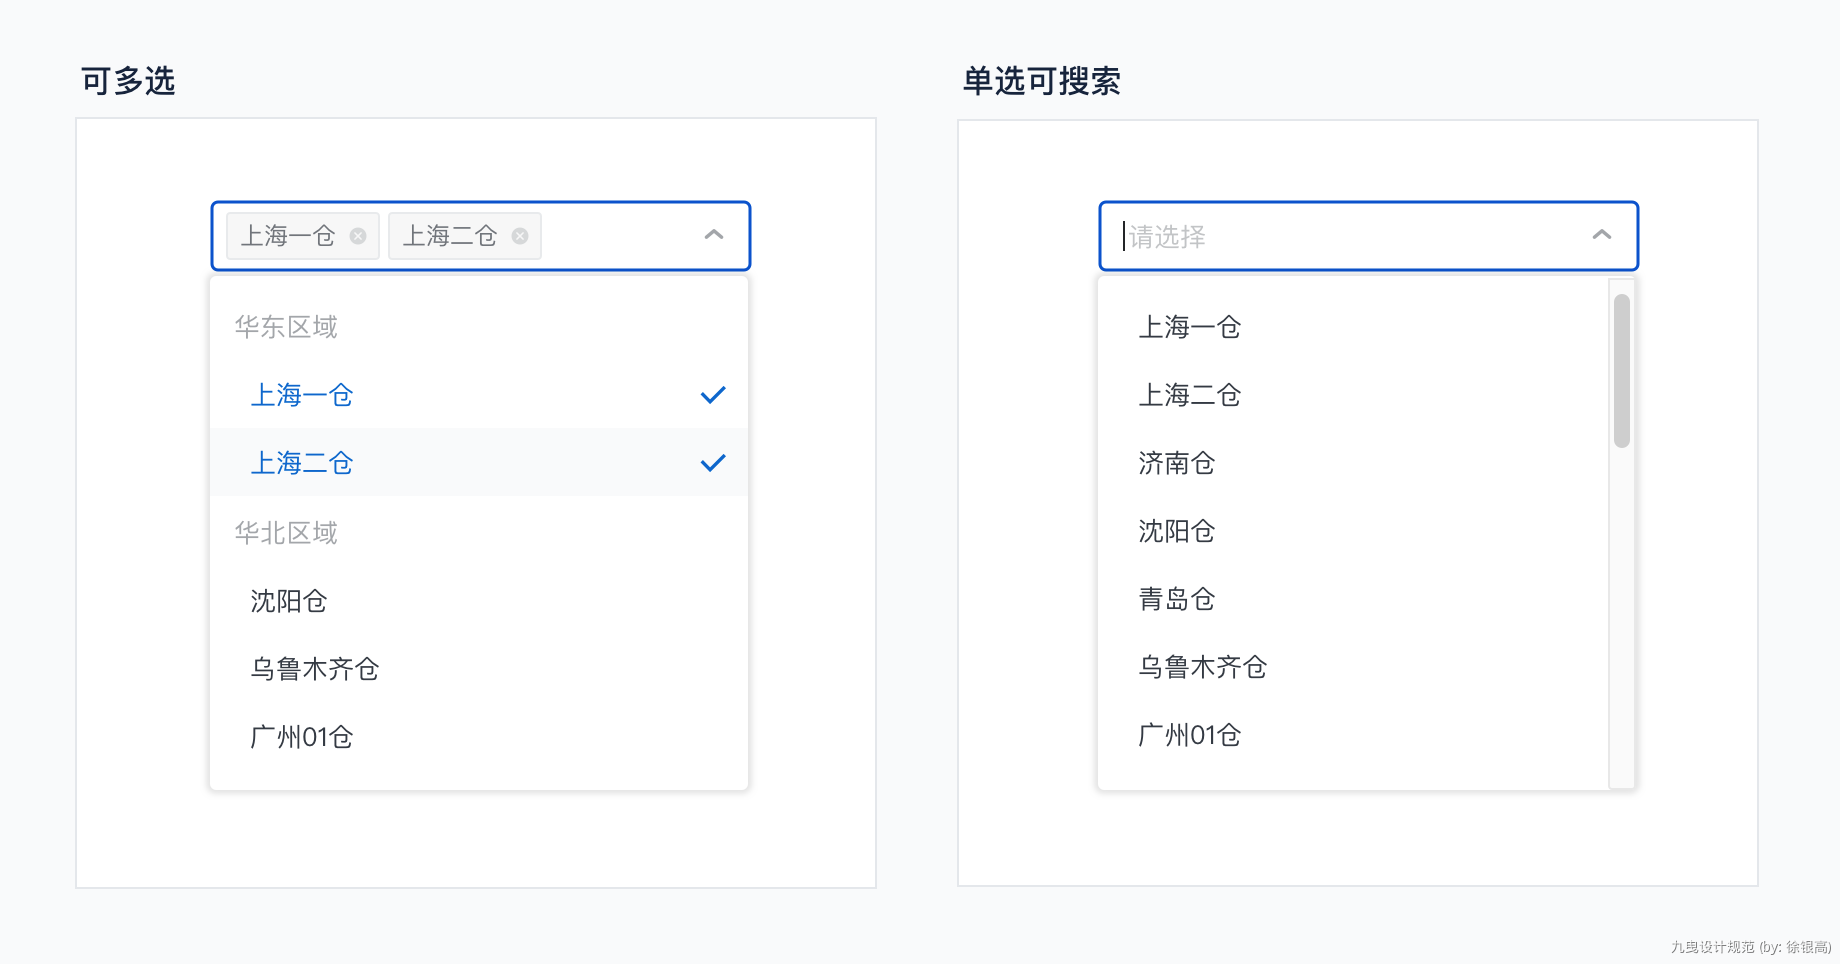Select 广州01仓 in multi-select list
Viewport: 1840px width, 964px height.
pos(479,737)
